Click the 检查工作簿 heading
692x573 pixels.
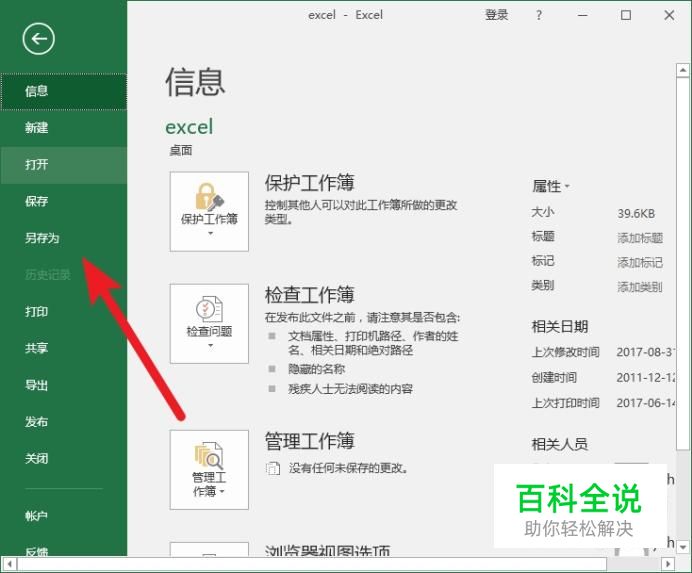click(x=309, y=295)
